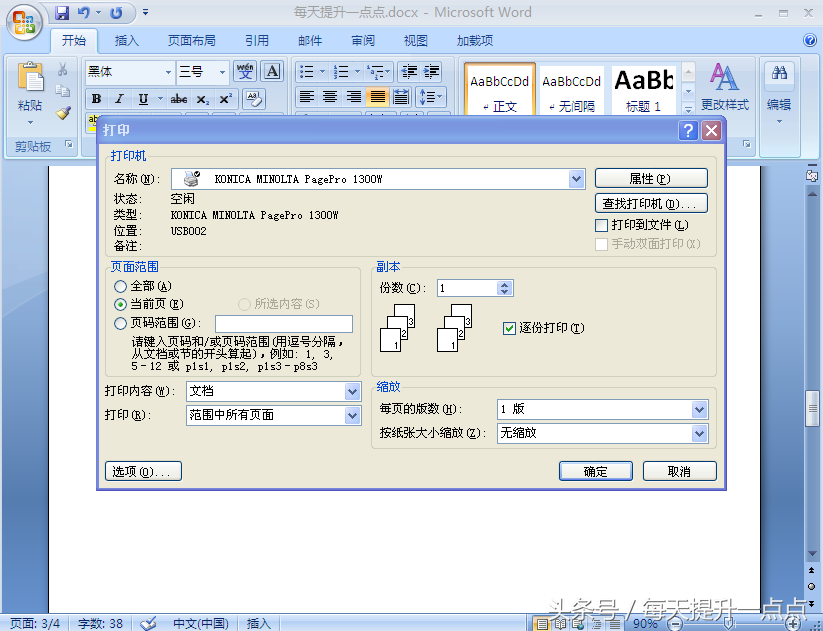Align text left
The width and height of the screenshot is (823, 631).
307,97
